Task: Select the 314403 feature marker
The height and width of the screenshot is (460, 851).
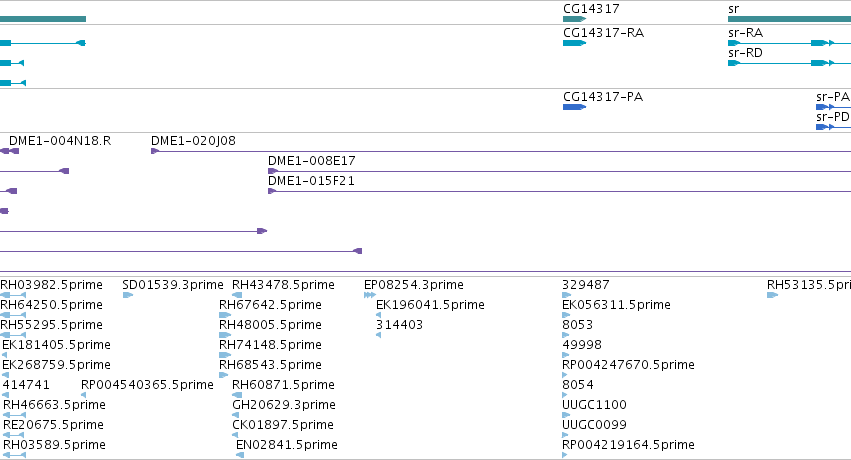Action: [x=378, y=335]
